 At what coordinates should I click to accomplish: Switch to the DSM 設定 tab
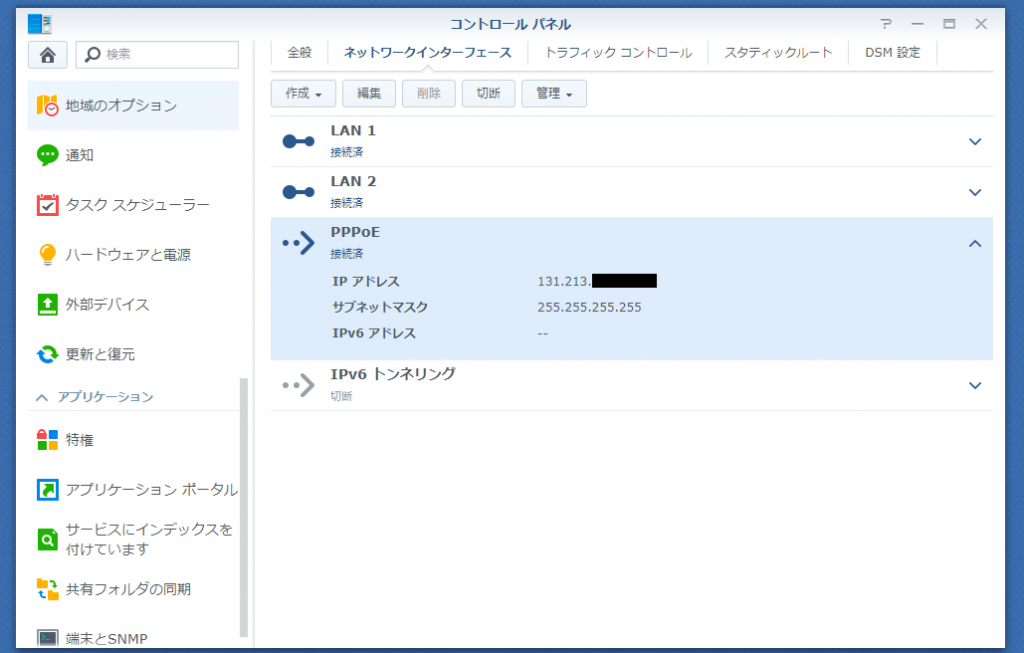click(893, 52)
